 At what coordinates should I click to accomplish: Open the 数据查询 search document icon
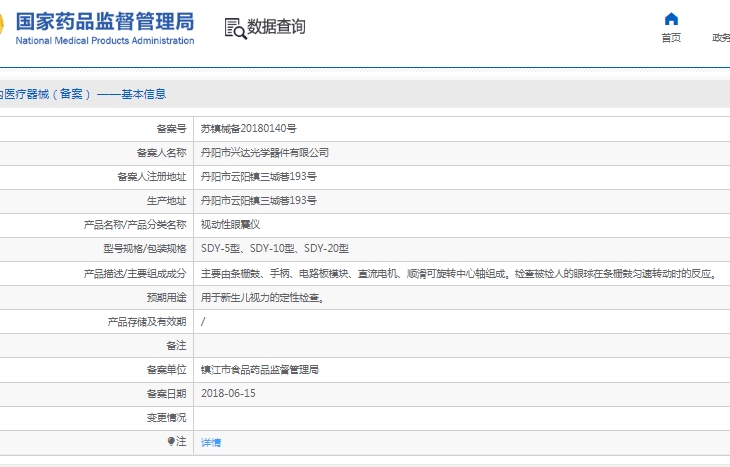coord(236,28)
